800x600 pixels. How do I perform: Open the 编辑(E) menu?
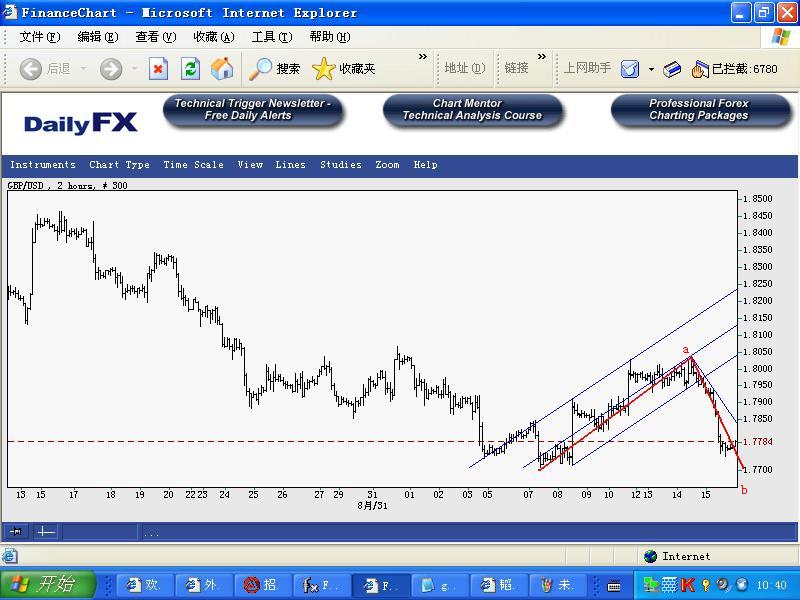click(98, 37)
